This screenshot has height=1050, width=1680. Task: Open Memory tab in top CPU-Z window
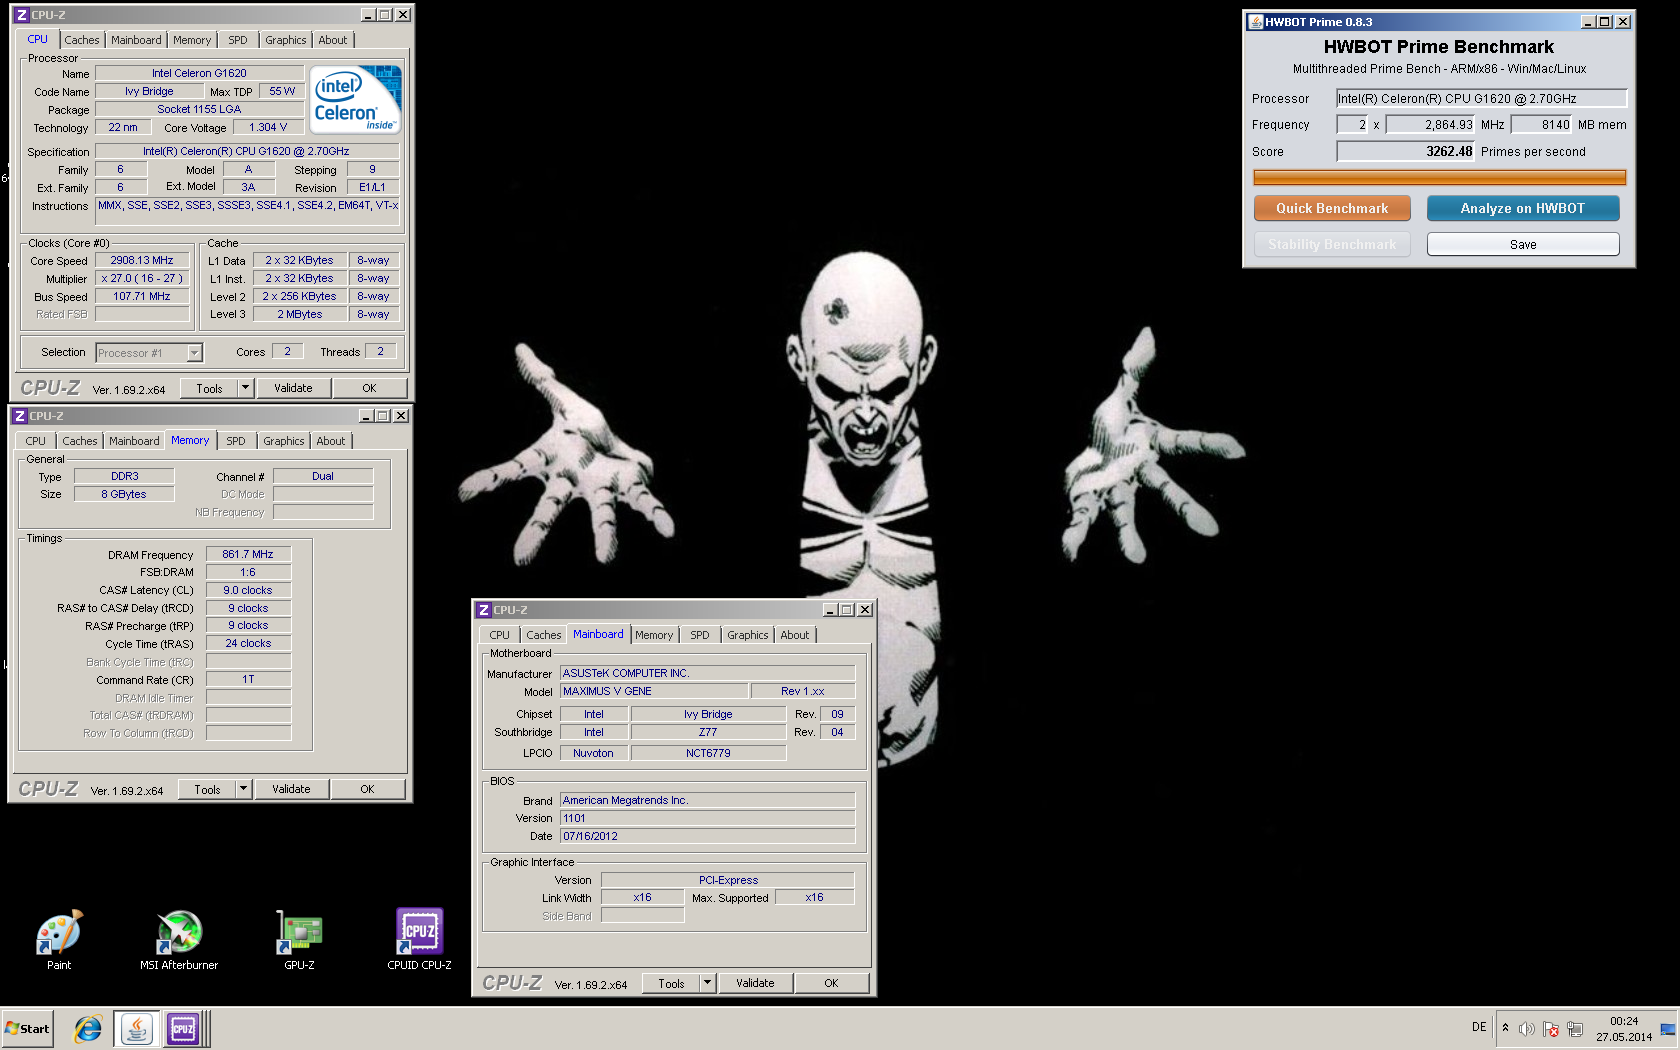192,40
